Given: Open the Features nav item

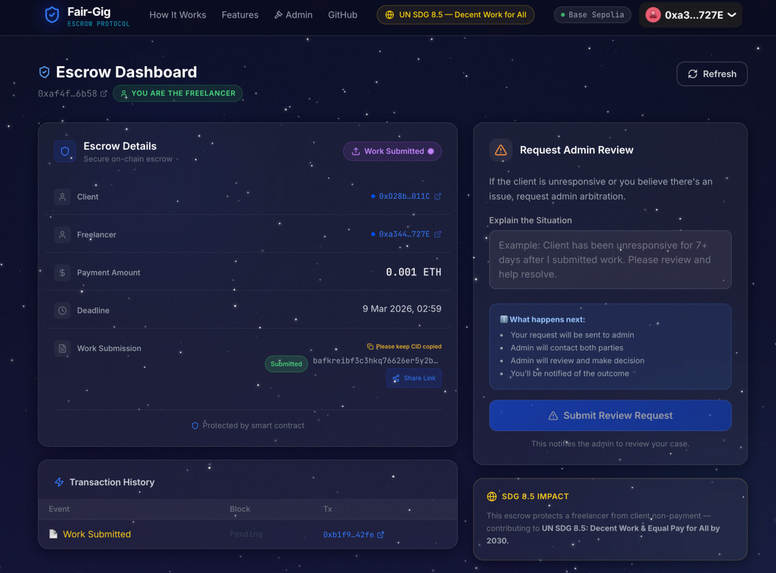Looking at the screenshot, I should click(x=240, y=15).
